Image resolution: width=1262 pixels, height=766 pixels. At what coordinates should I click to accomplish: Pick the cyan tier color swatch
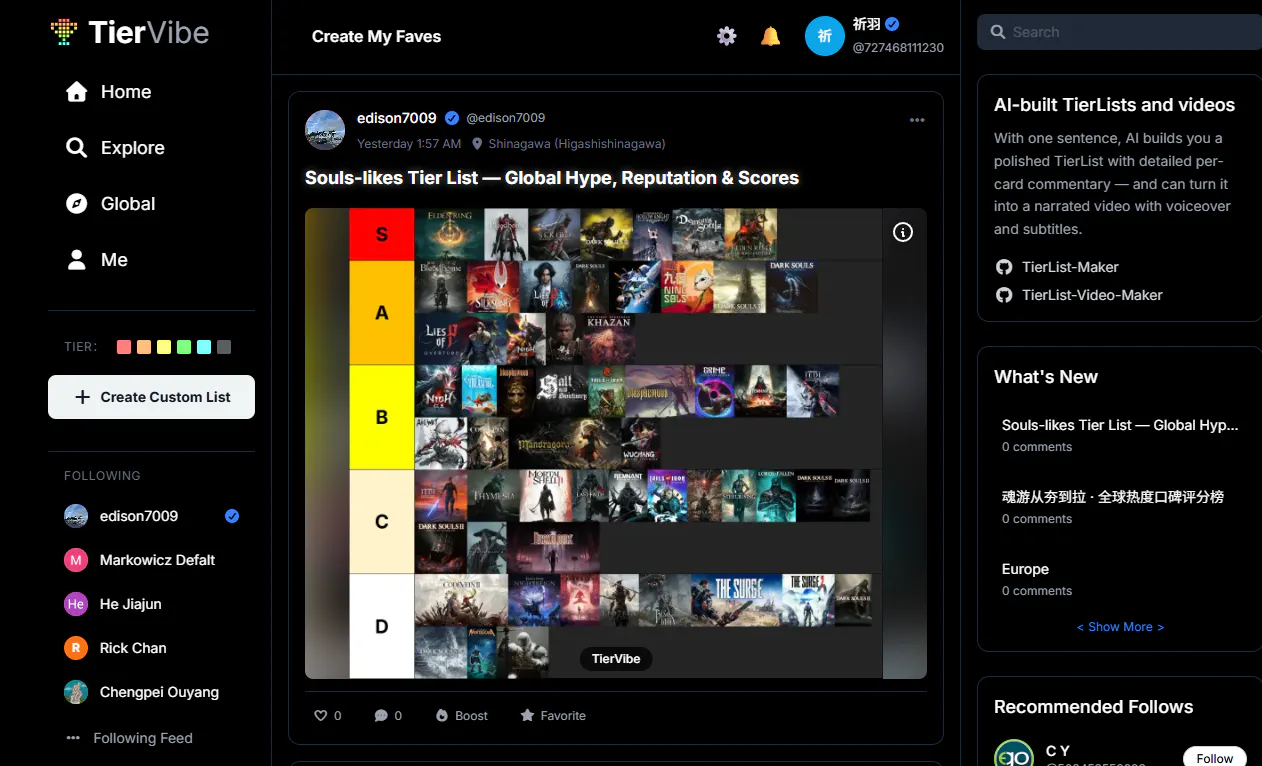pos(204,347)
